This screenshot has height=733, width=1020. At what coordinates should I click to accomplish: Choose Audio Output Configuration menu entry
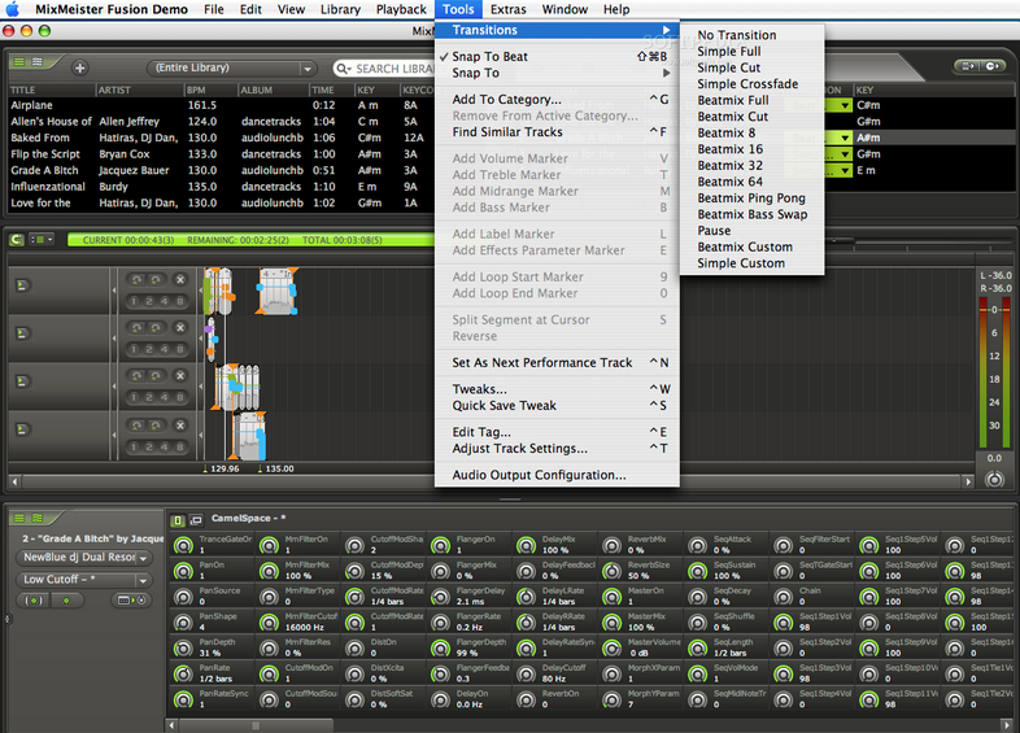tap(539, 475)
